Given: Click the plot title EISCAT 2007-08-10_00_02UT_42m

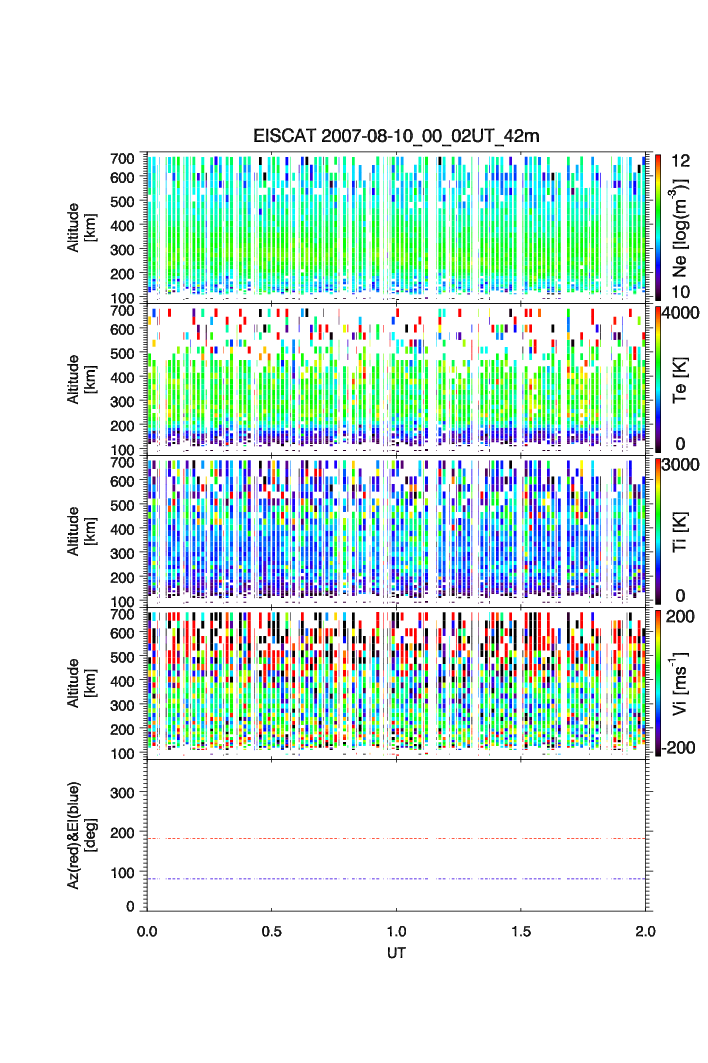Looking at the screenshot, I should click(396, 136).
